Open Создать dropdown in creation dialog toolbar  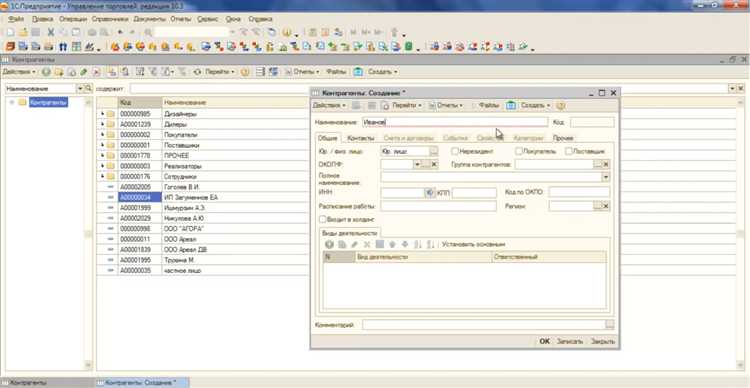pos(536,105)
